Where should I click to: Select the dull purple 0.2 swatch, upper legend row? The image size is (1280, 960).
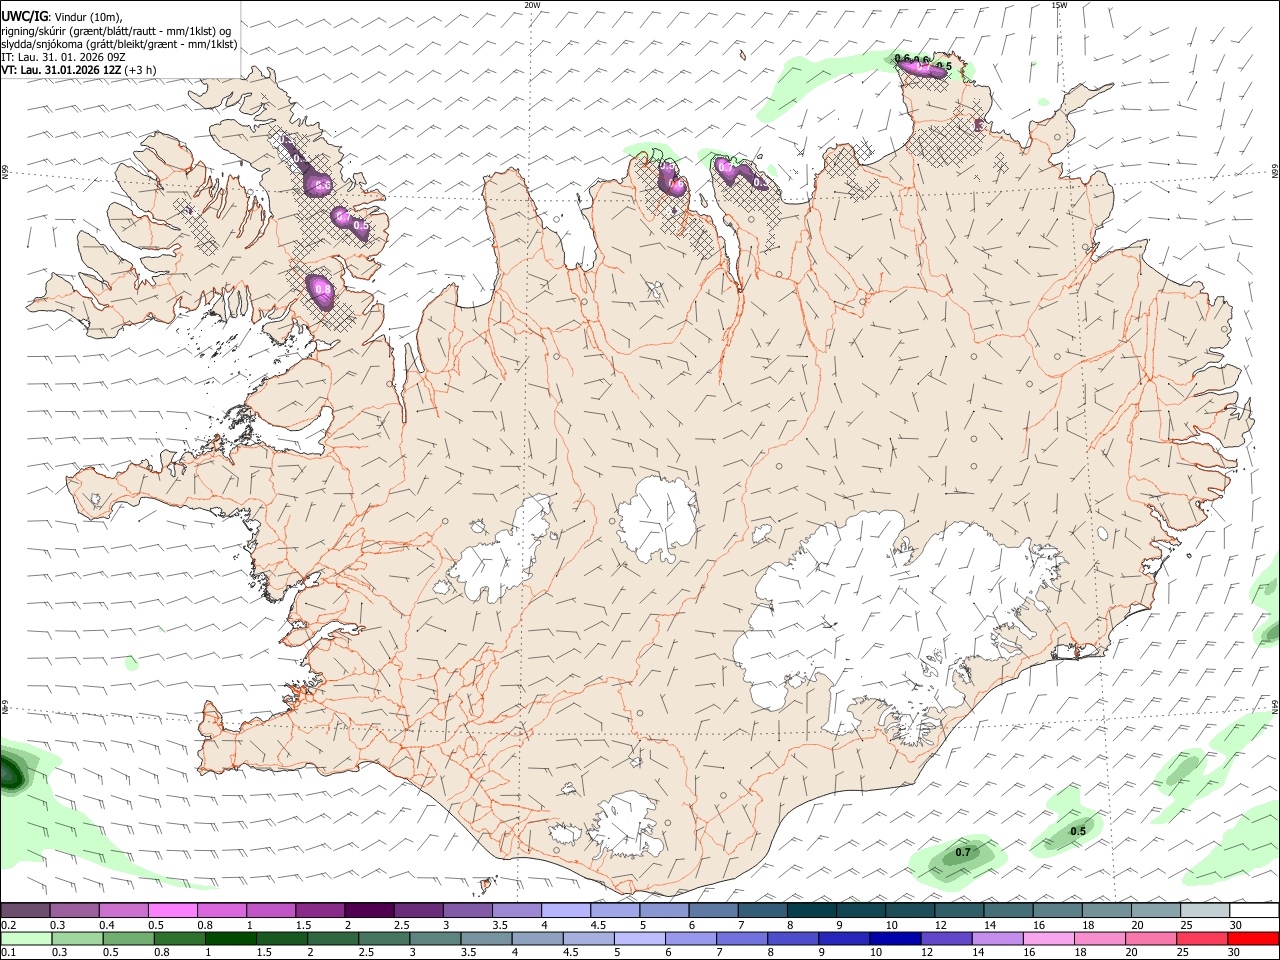point(25,910)
